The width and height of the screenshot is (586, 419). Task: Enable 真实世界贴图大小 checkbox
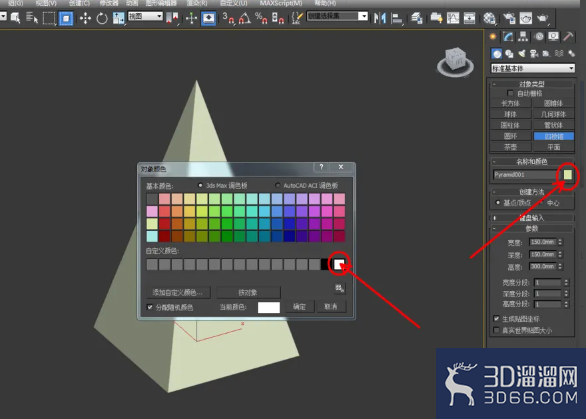click(496, 330)
